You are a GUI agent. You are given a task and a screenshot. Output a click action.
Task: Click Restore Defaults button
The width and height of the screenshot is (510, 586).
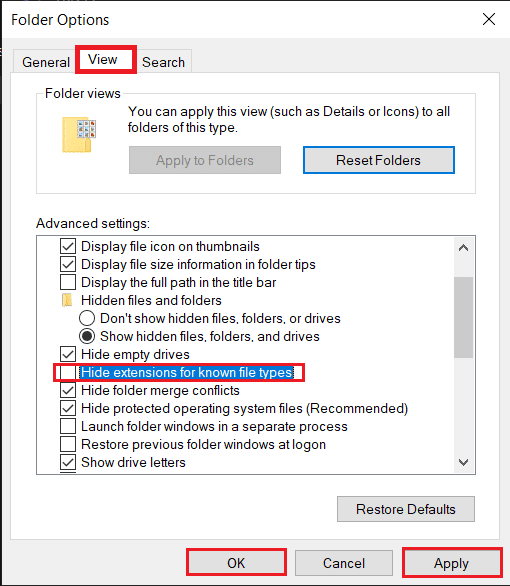pos(406,509)
